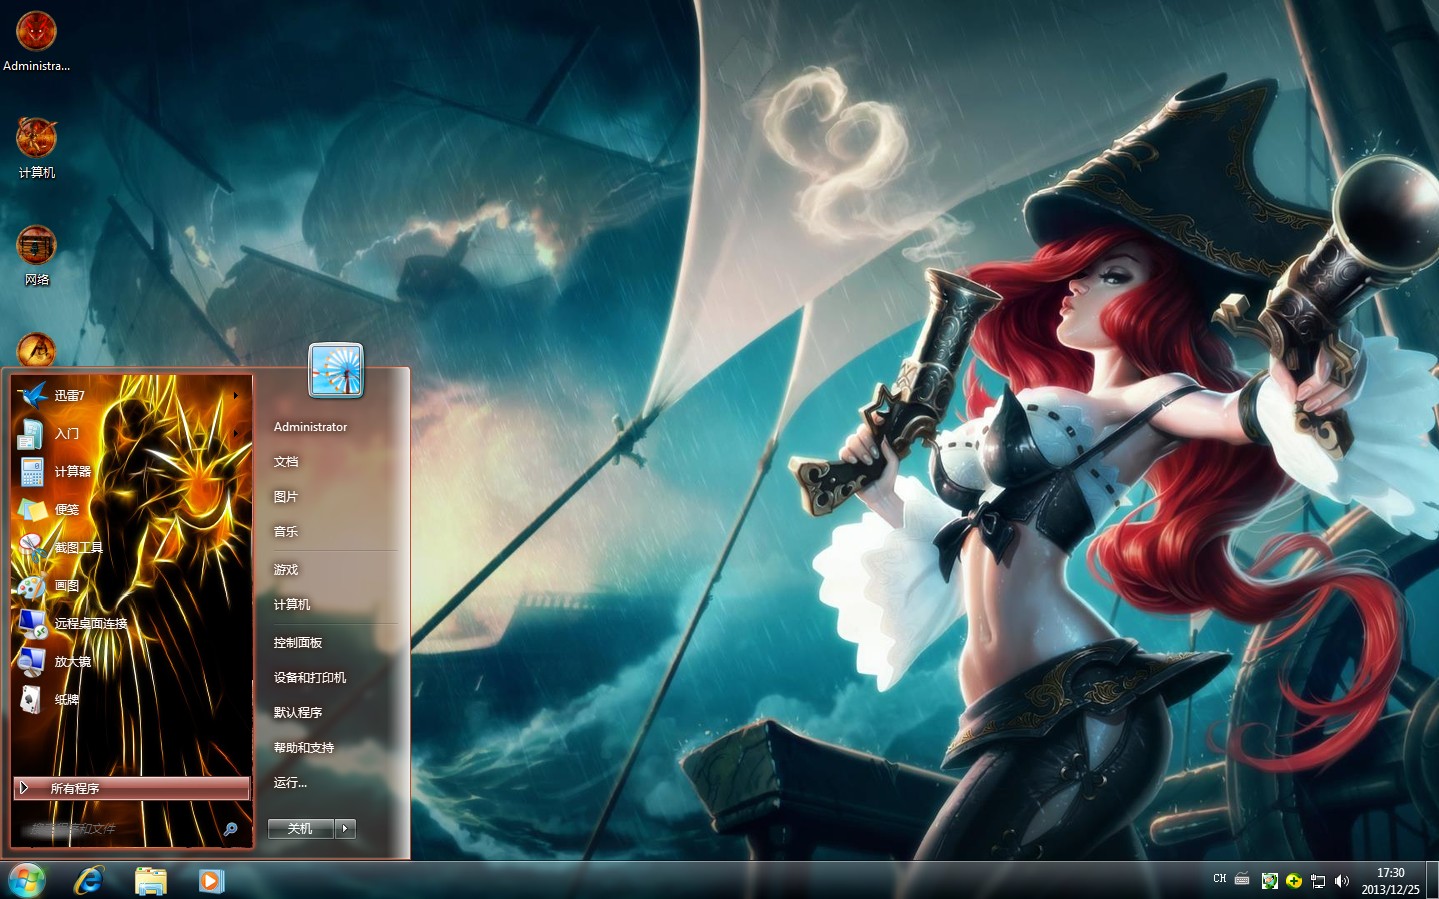This screenshot has height=899, width=1439.
Task: Launch 迅雷7 from Start menu
Action: (130, 395)
